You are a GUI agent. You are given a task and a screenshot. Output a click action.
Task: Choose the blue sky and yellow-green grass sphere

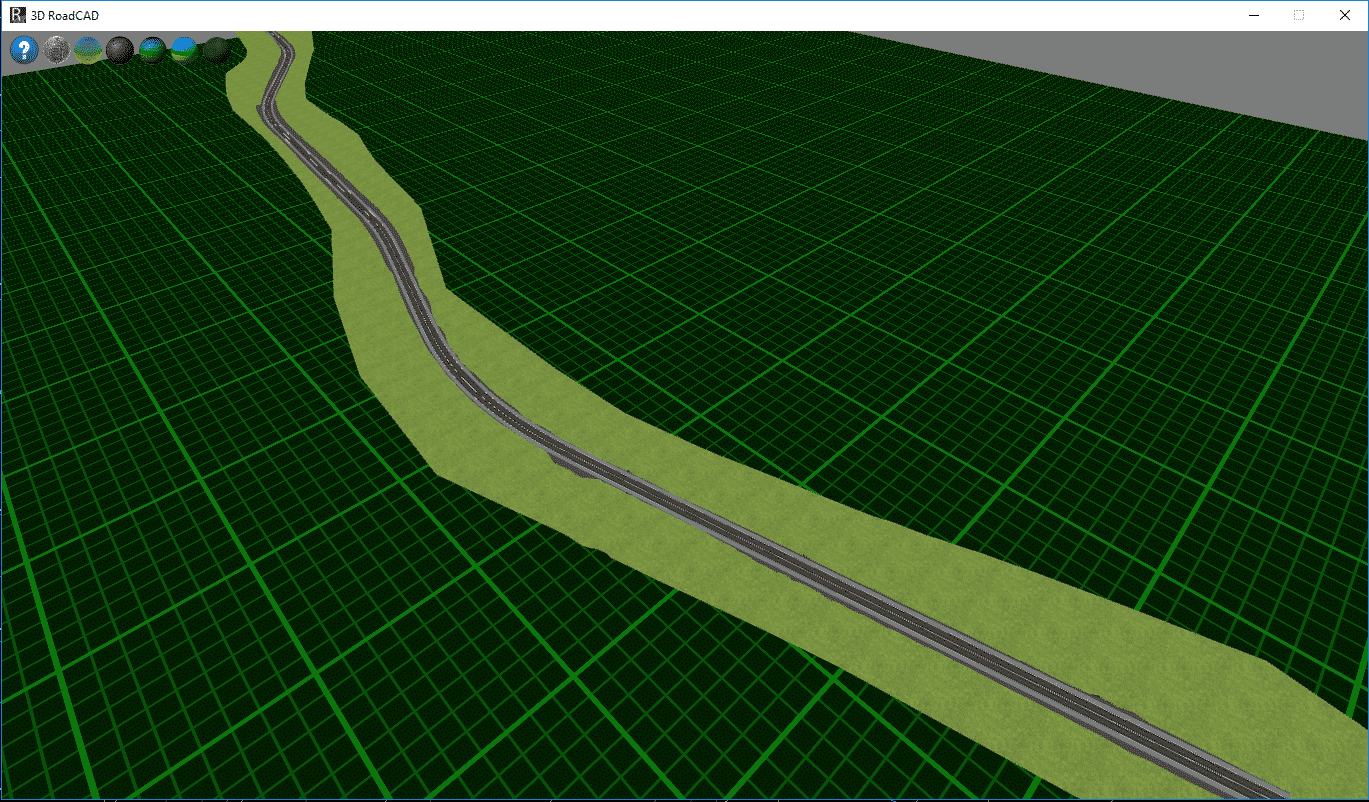coord(88,49)
